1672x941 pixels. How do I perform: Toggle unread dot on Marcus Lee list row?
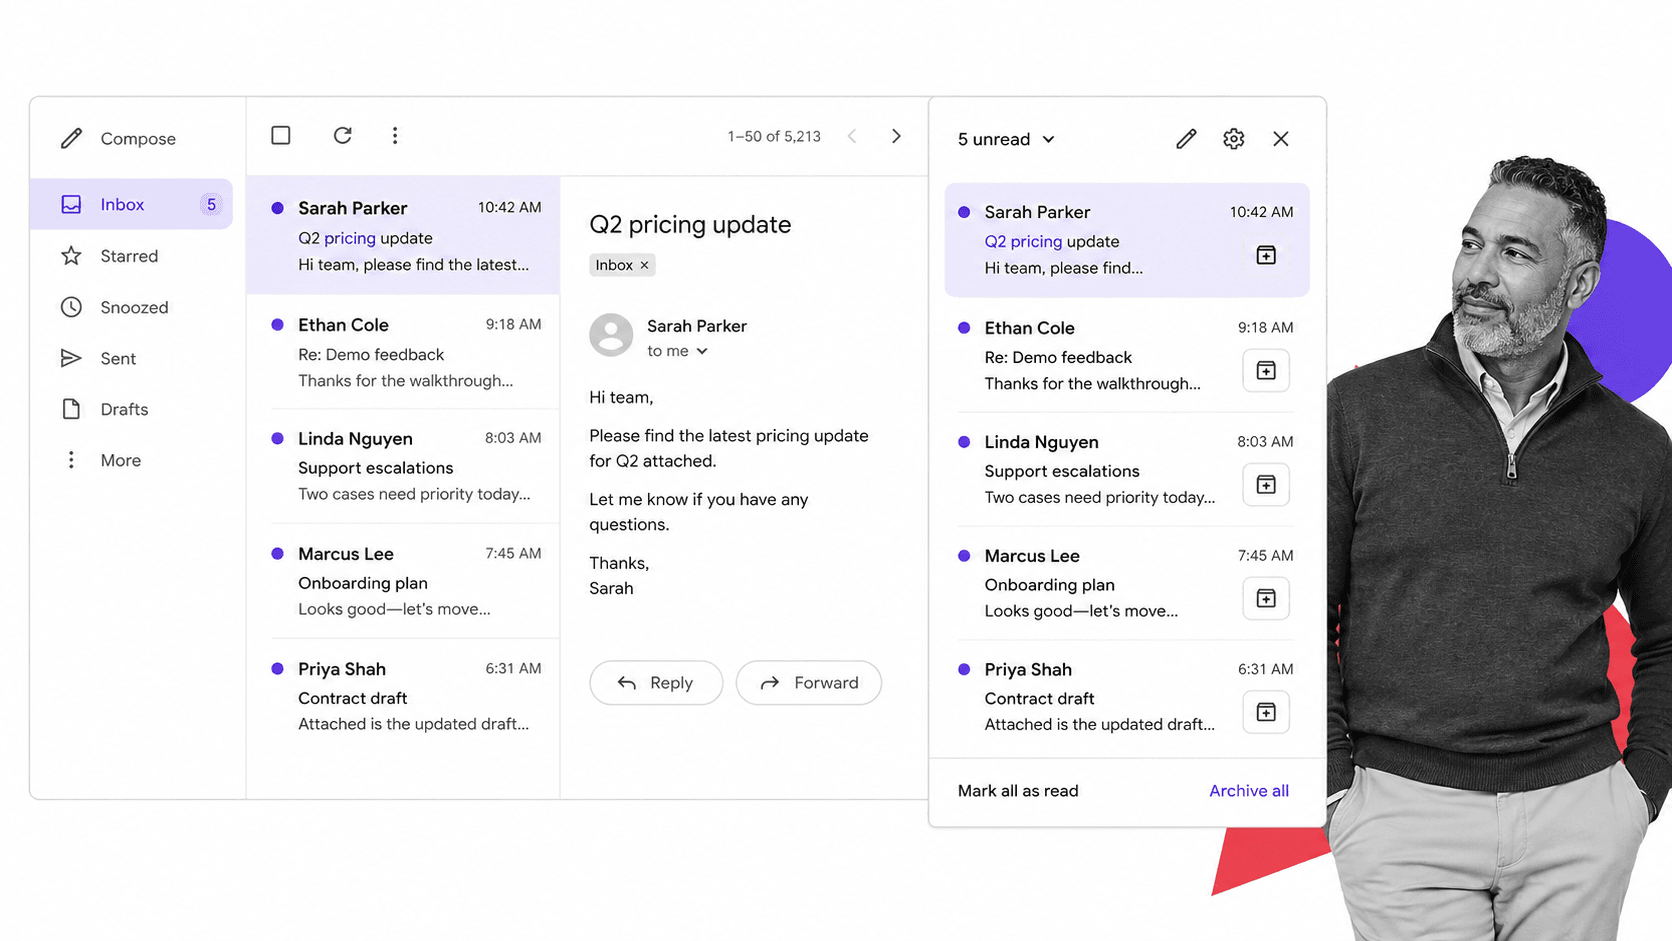[x=278, y=553]
